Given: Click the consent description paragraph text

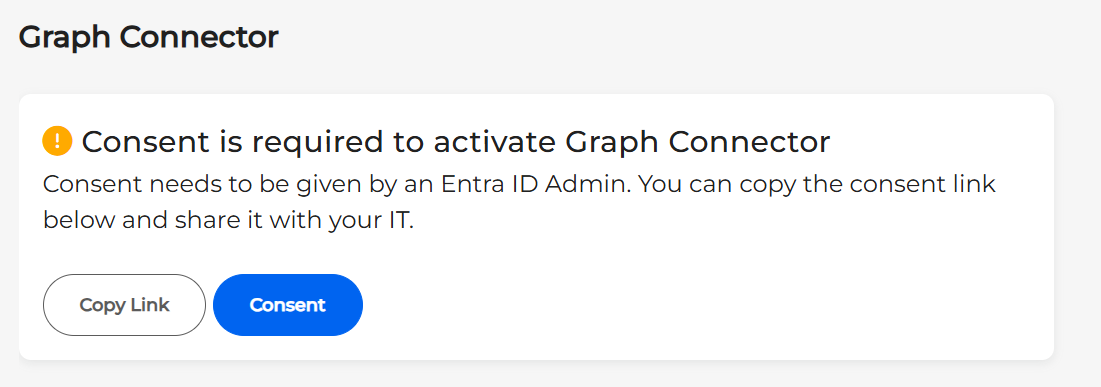Looking at the screenshot, I should point(519,202).
